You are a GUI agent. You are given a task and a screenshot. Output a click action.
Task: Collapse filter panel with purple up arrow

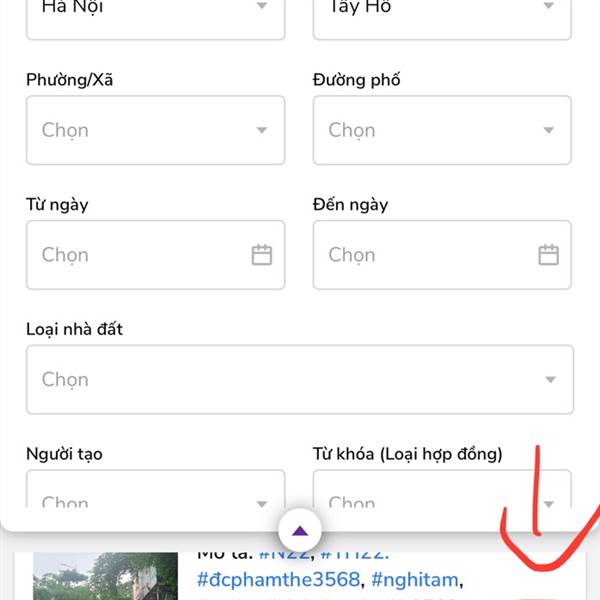[x=300, y=531]
